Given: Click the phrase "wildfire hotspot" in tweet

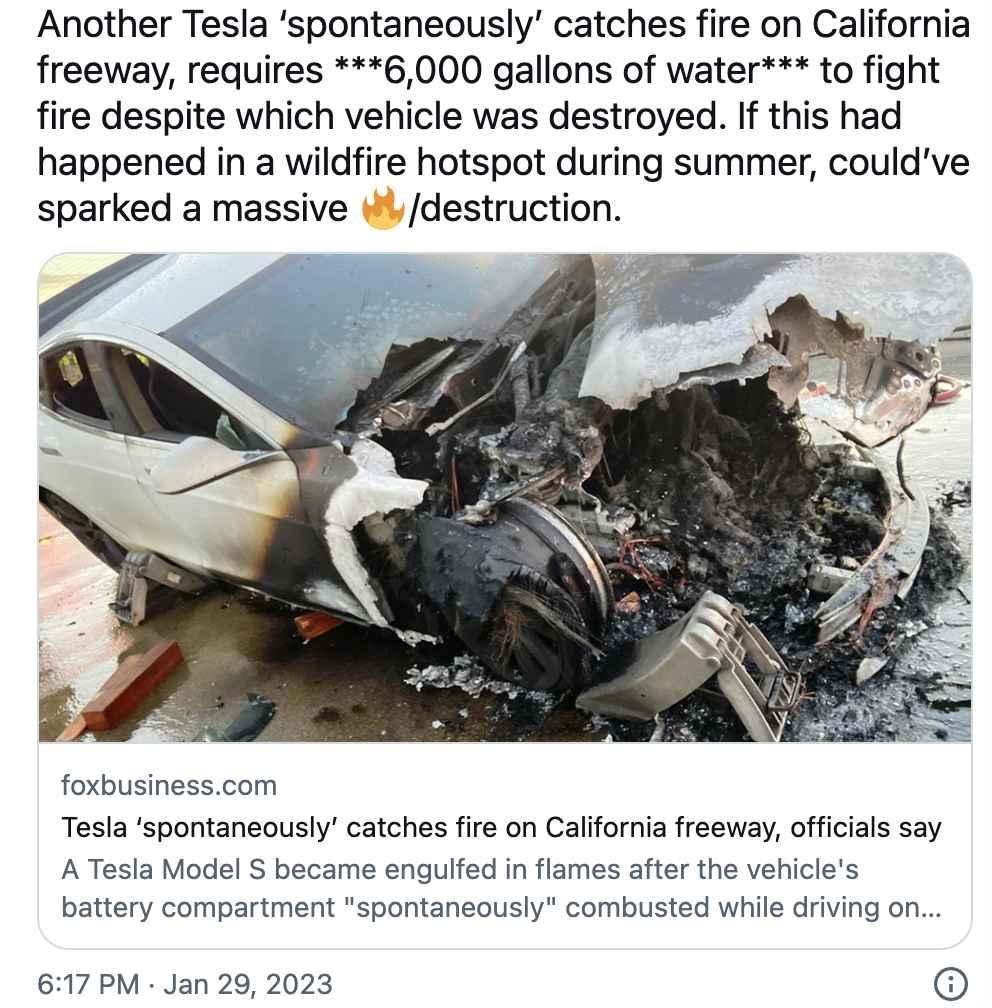Looking at the screenshot, I should tap(415, 163).
